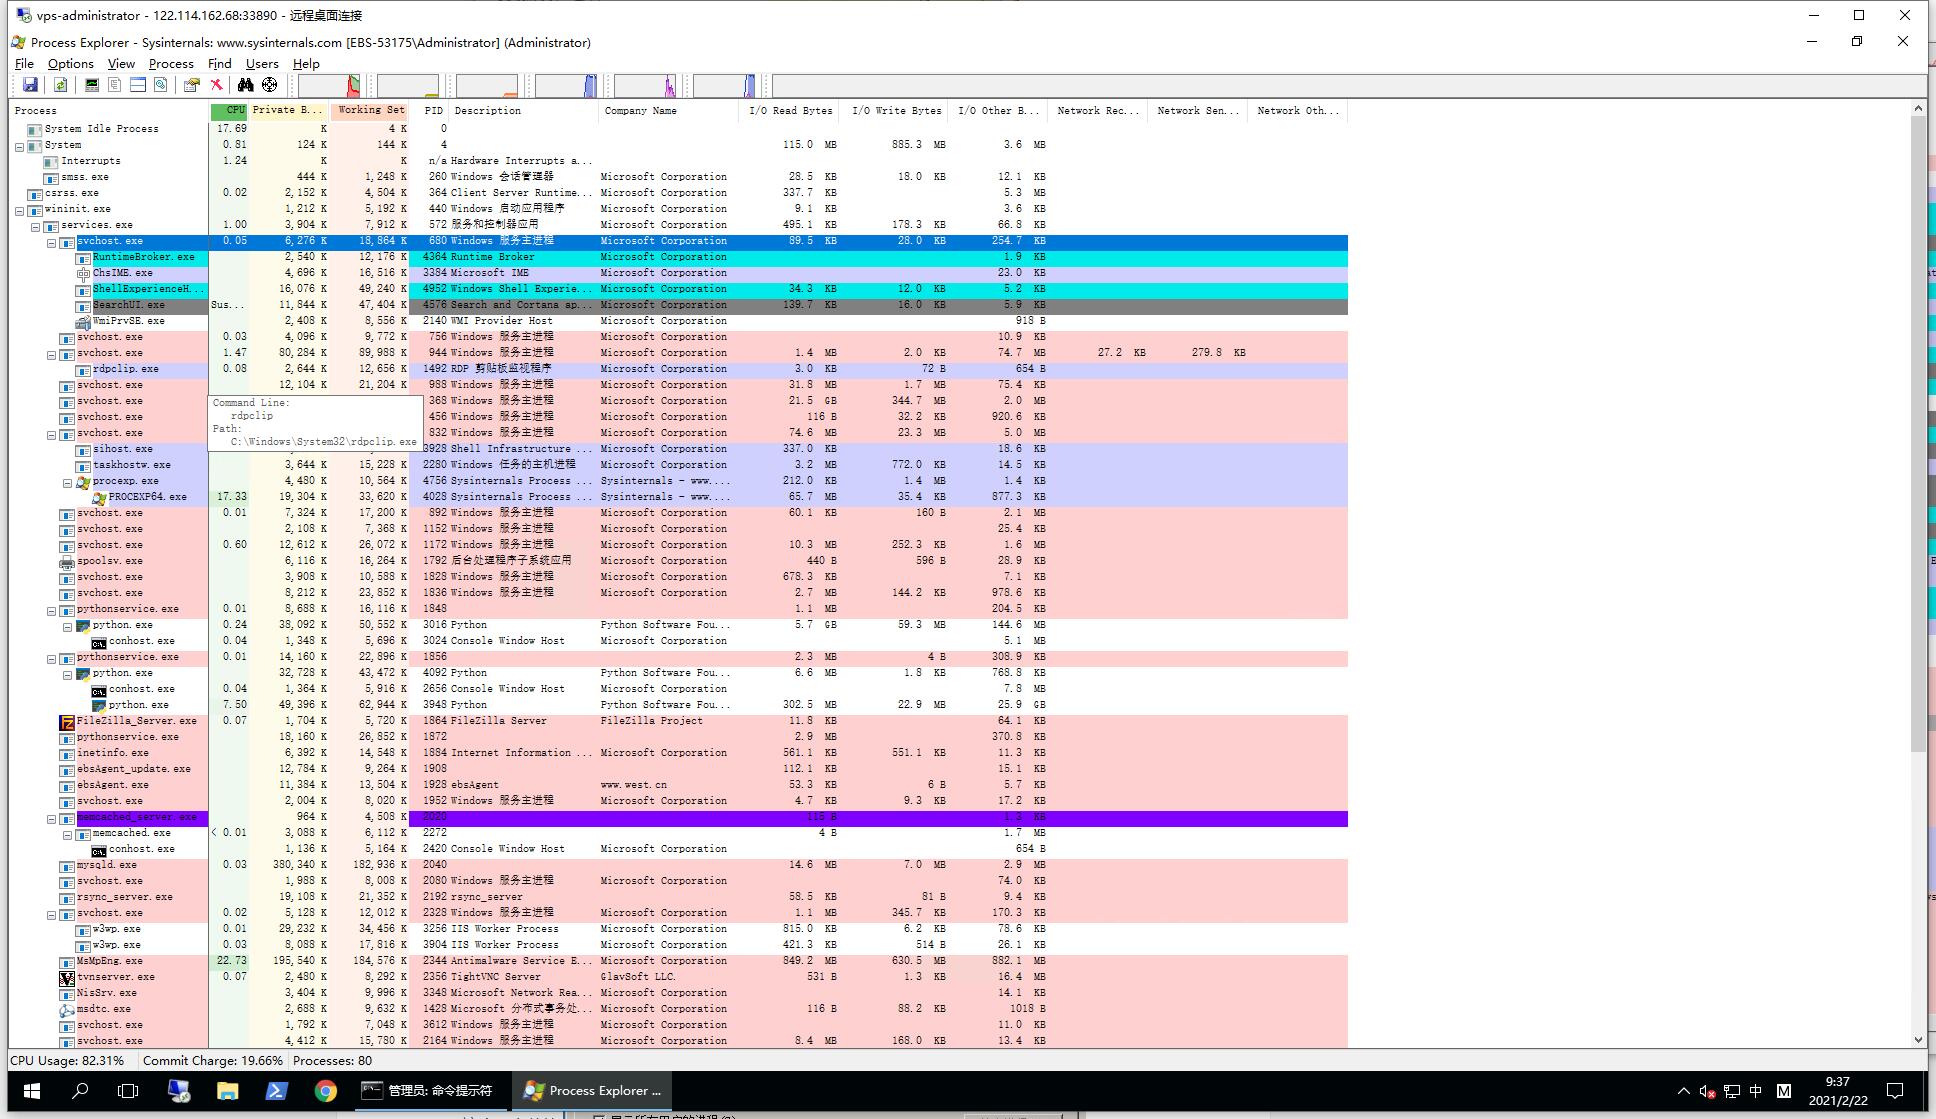
Task: Collapse the svchost.exe PID 680 node
Action: tap(51, 242)
